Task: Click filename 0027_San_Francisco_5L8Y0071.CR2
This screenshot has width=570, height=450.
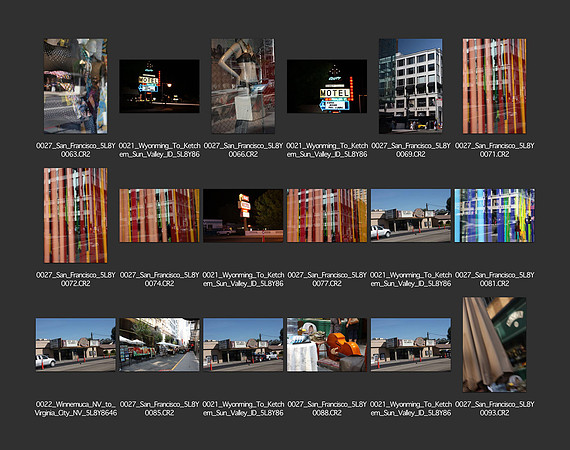Action: (x=494, y=150)
